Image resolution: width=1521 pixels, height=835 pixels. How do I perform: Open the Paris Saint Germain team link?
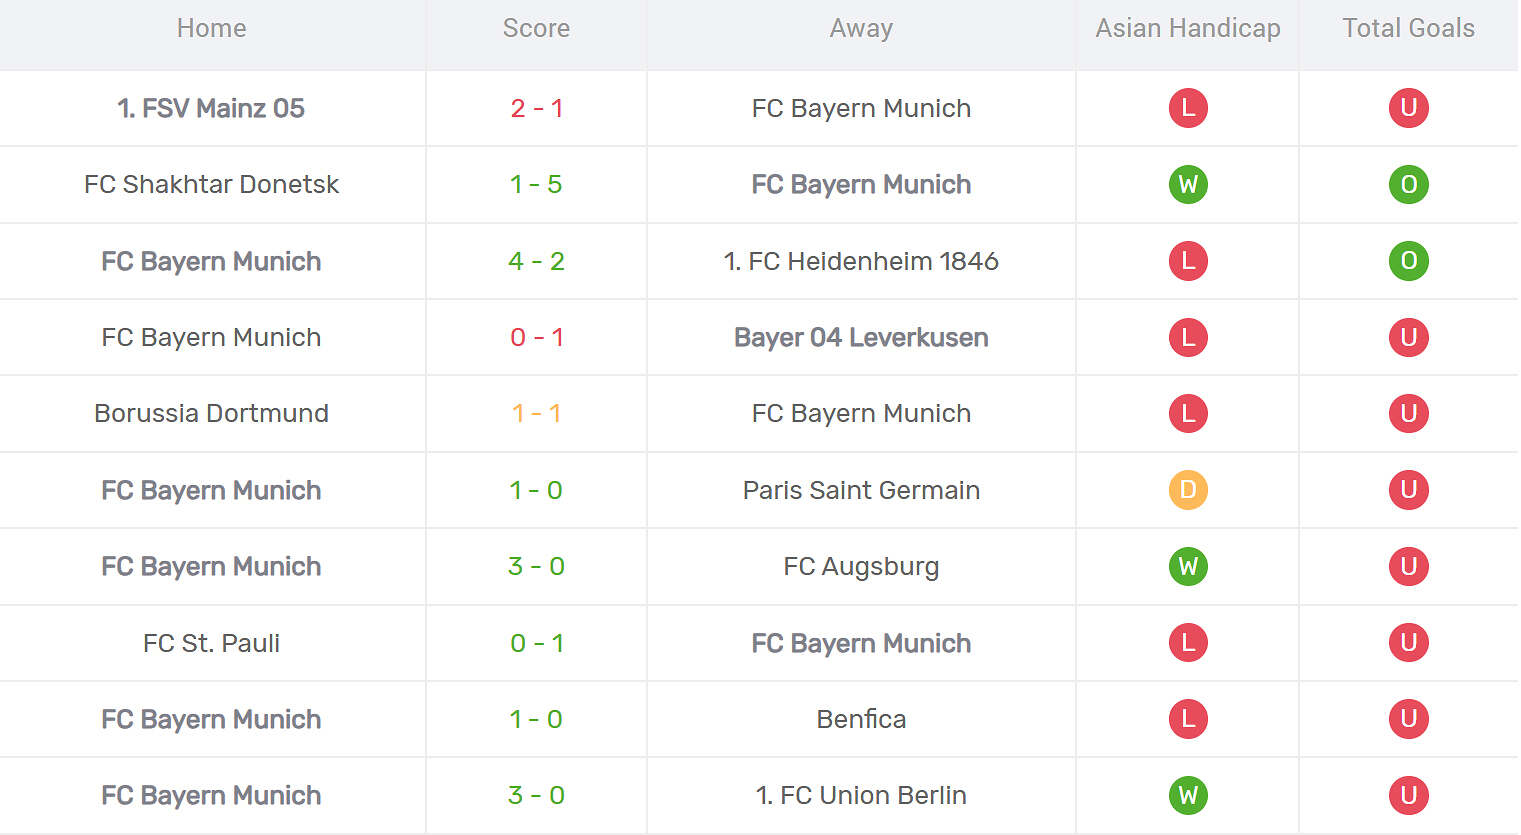(x=861, y=490)
